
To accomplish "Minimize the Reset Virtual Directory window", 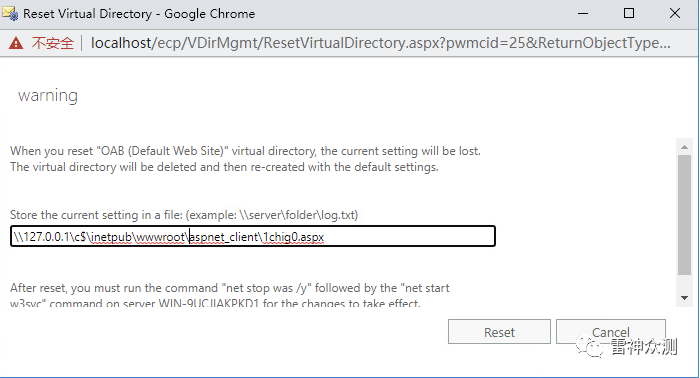I will pos(583,13).
